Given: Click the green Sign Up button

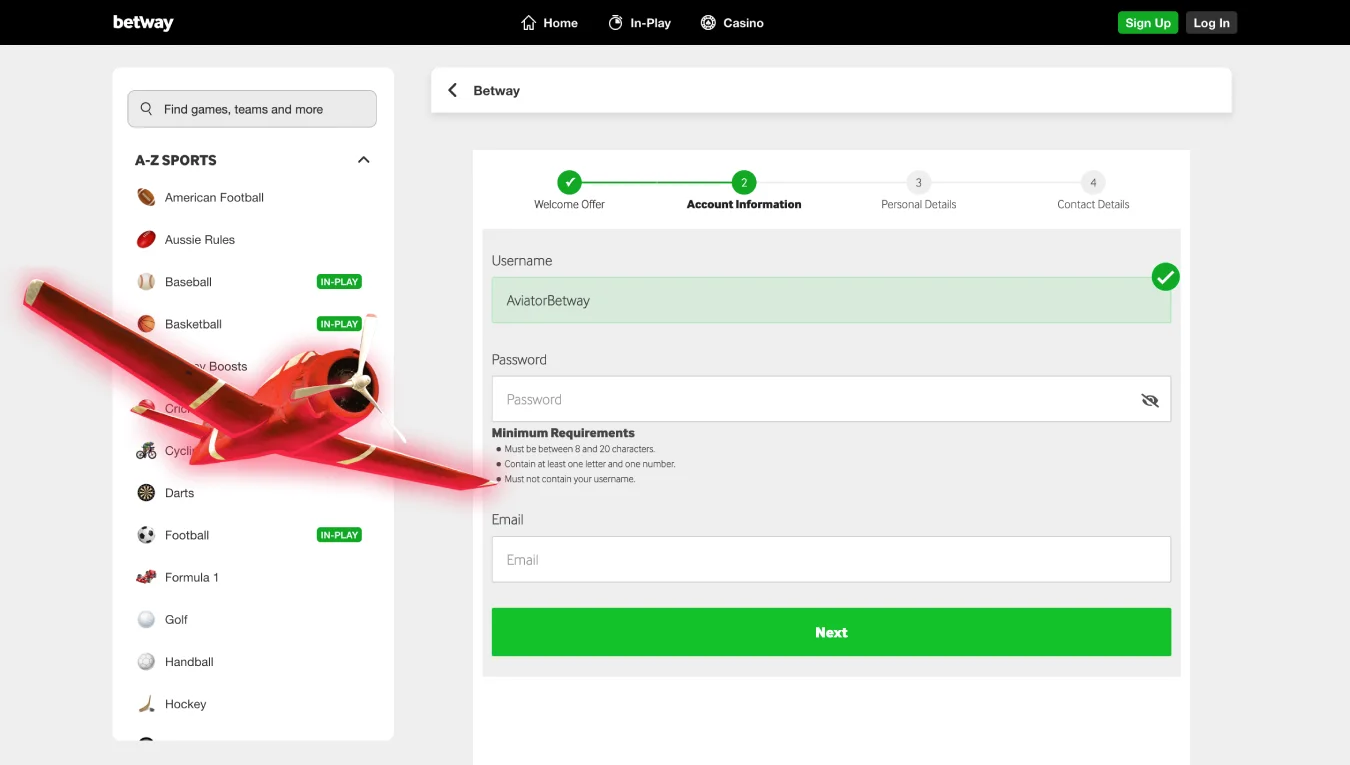Looking at the screenshot, I should 1147,23.
